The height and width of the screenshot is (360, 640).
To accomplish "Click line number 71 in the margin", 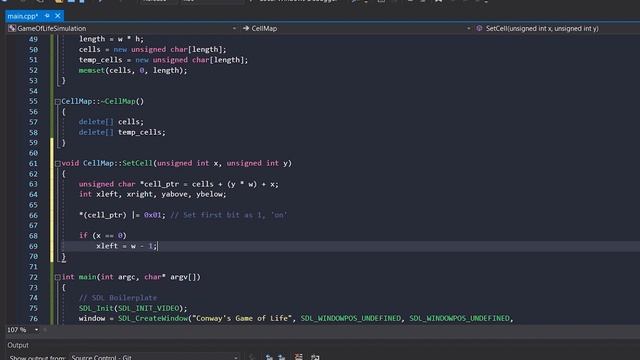I will (x=33, y=267).
